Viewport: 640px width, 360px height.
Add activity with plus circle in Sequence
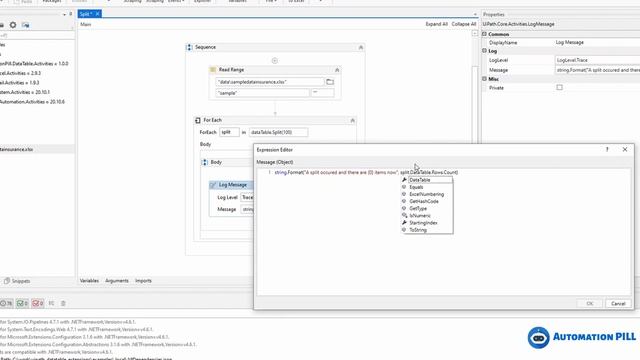pyautogui.click(x=275, y=61)
